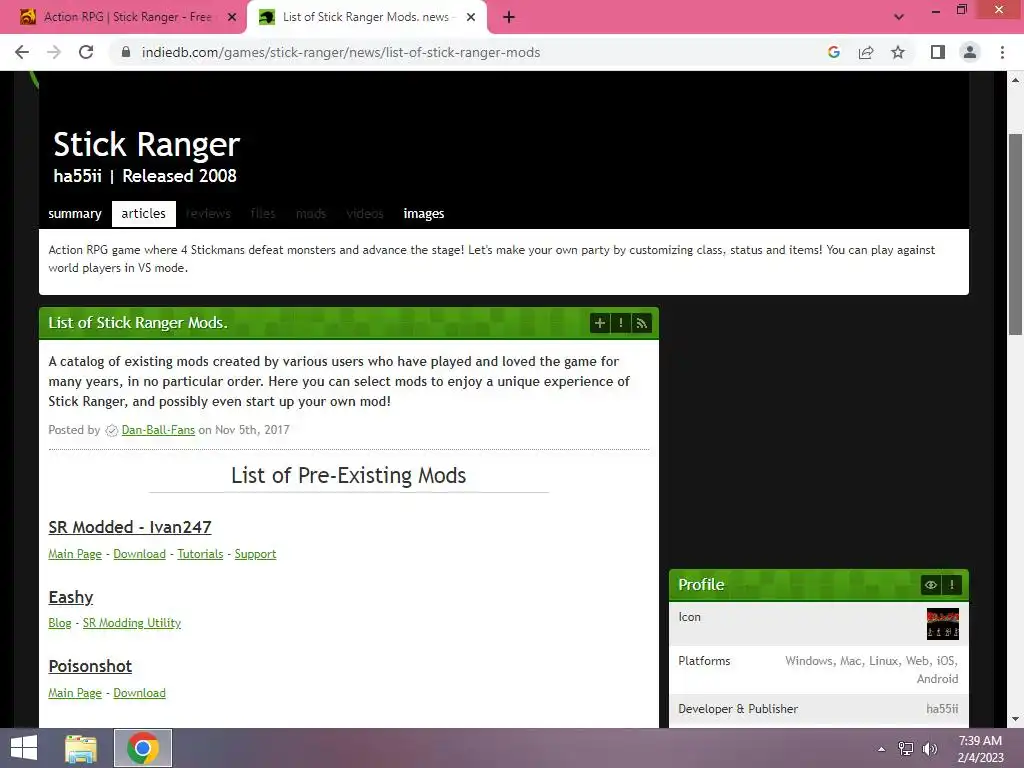Open Poisonshot's Main Page link
Image resolution: width=1024 pixels, height=768 pixels.
point(75,693)
